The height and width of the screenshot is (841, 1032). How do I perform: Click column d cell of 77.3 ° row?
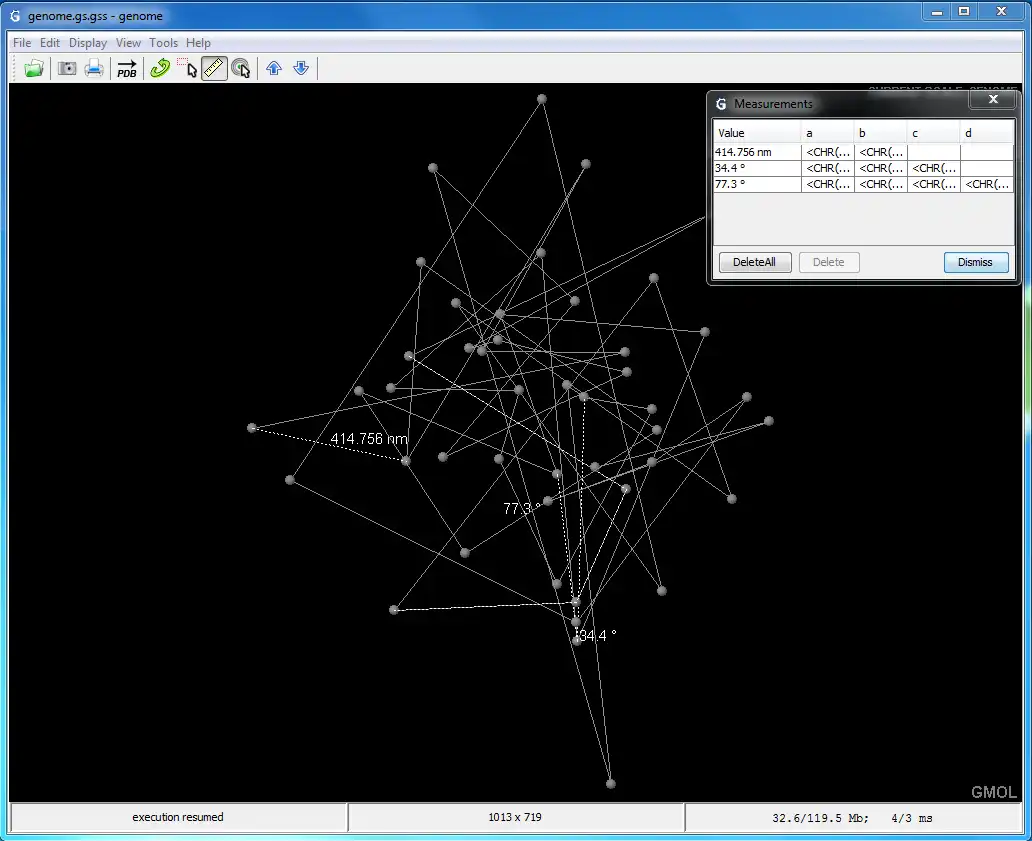(x=987, y=184)
